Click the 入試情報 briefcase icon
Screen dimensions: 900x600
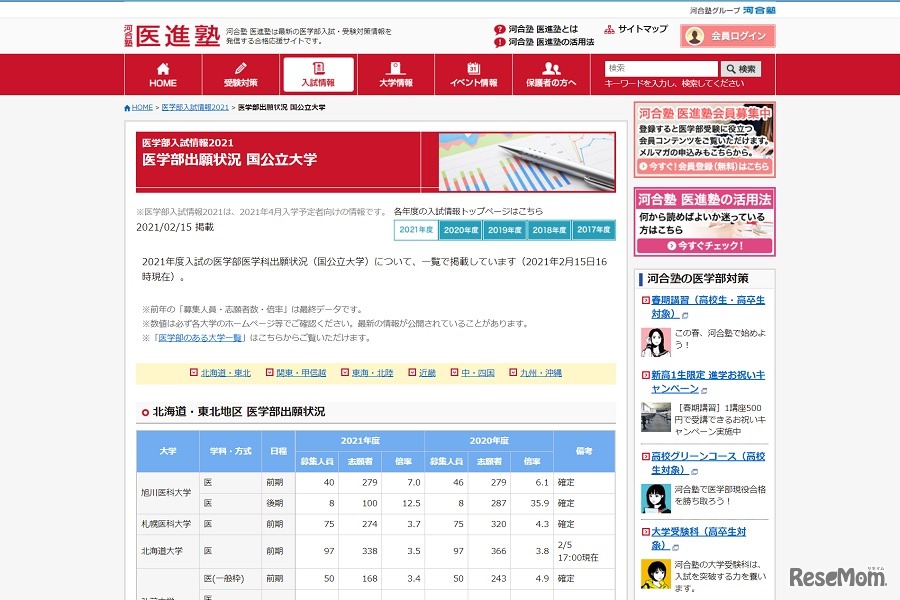[x=318, y=67]
